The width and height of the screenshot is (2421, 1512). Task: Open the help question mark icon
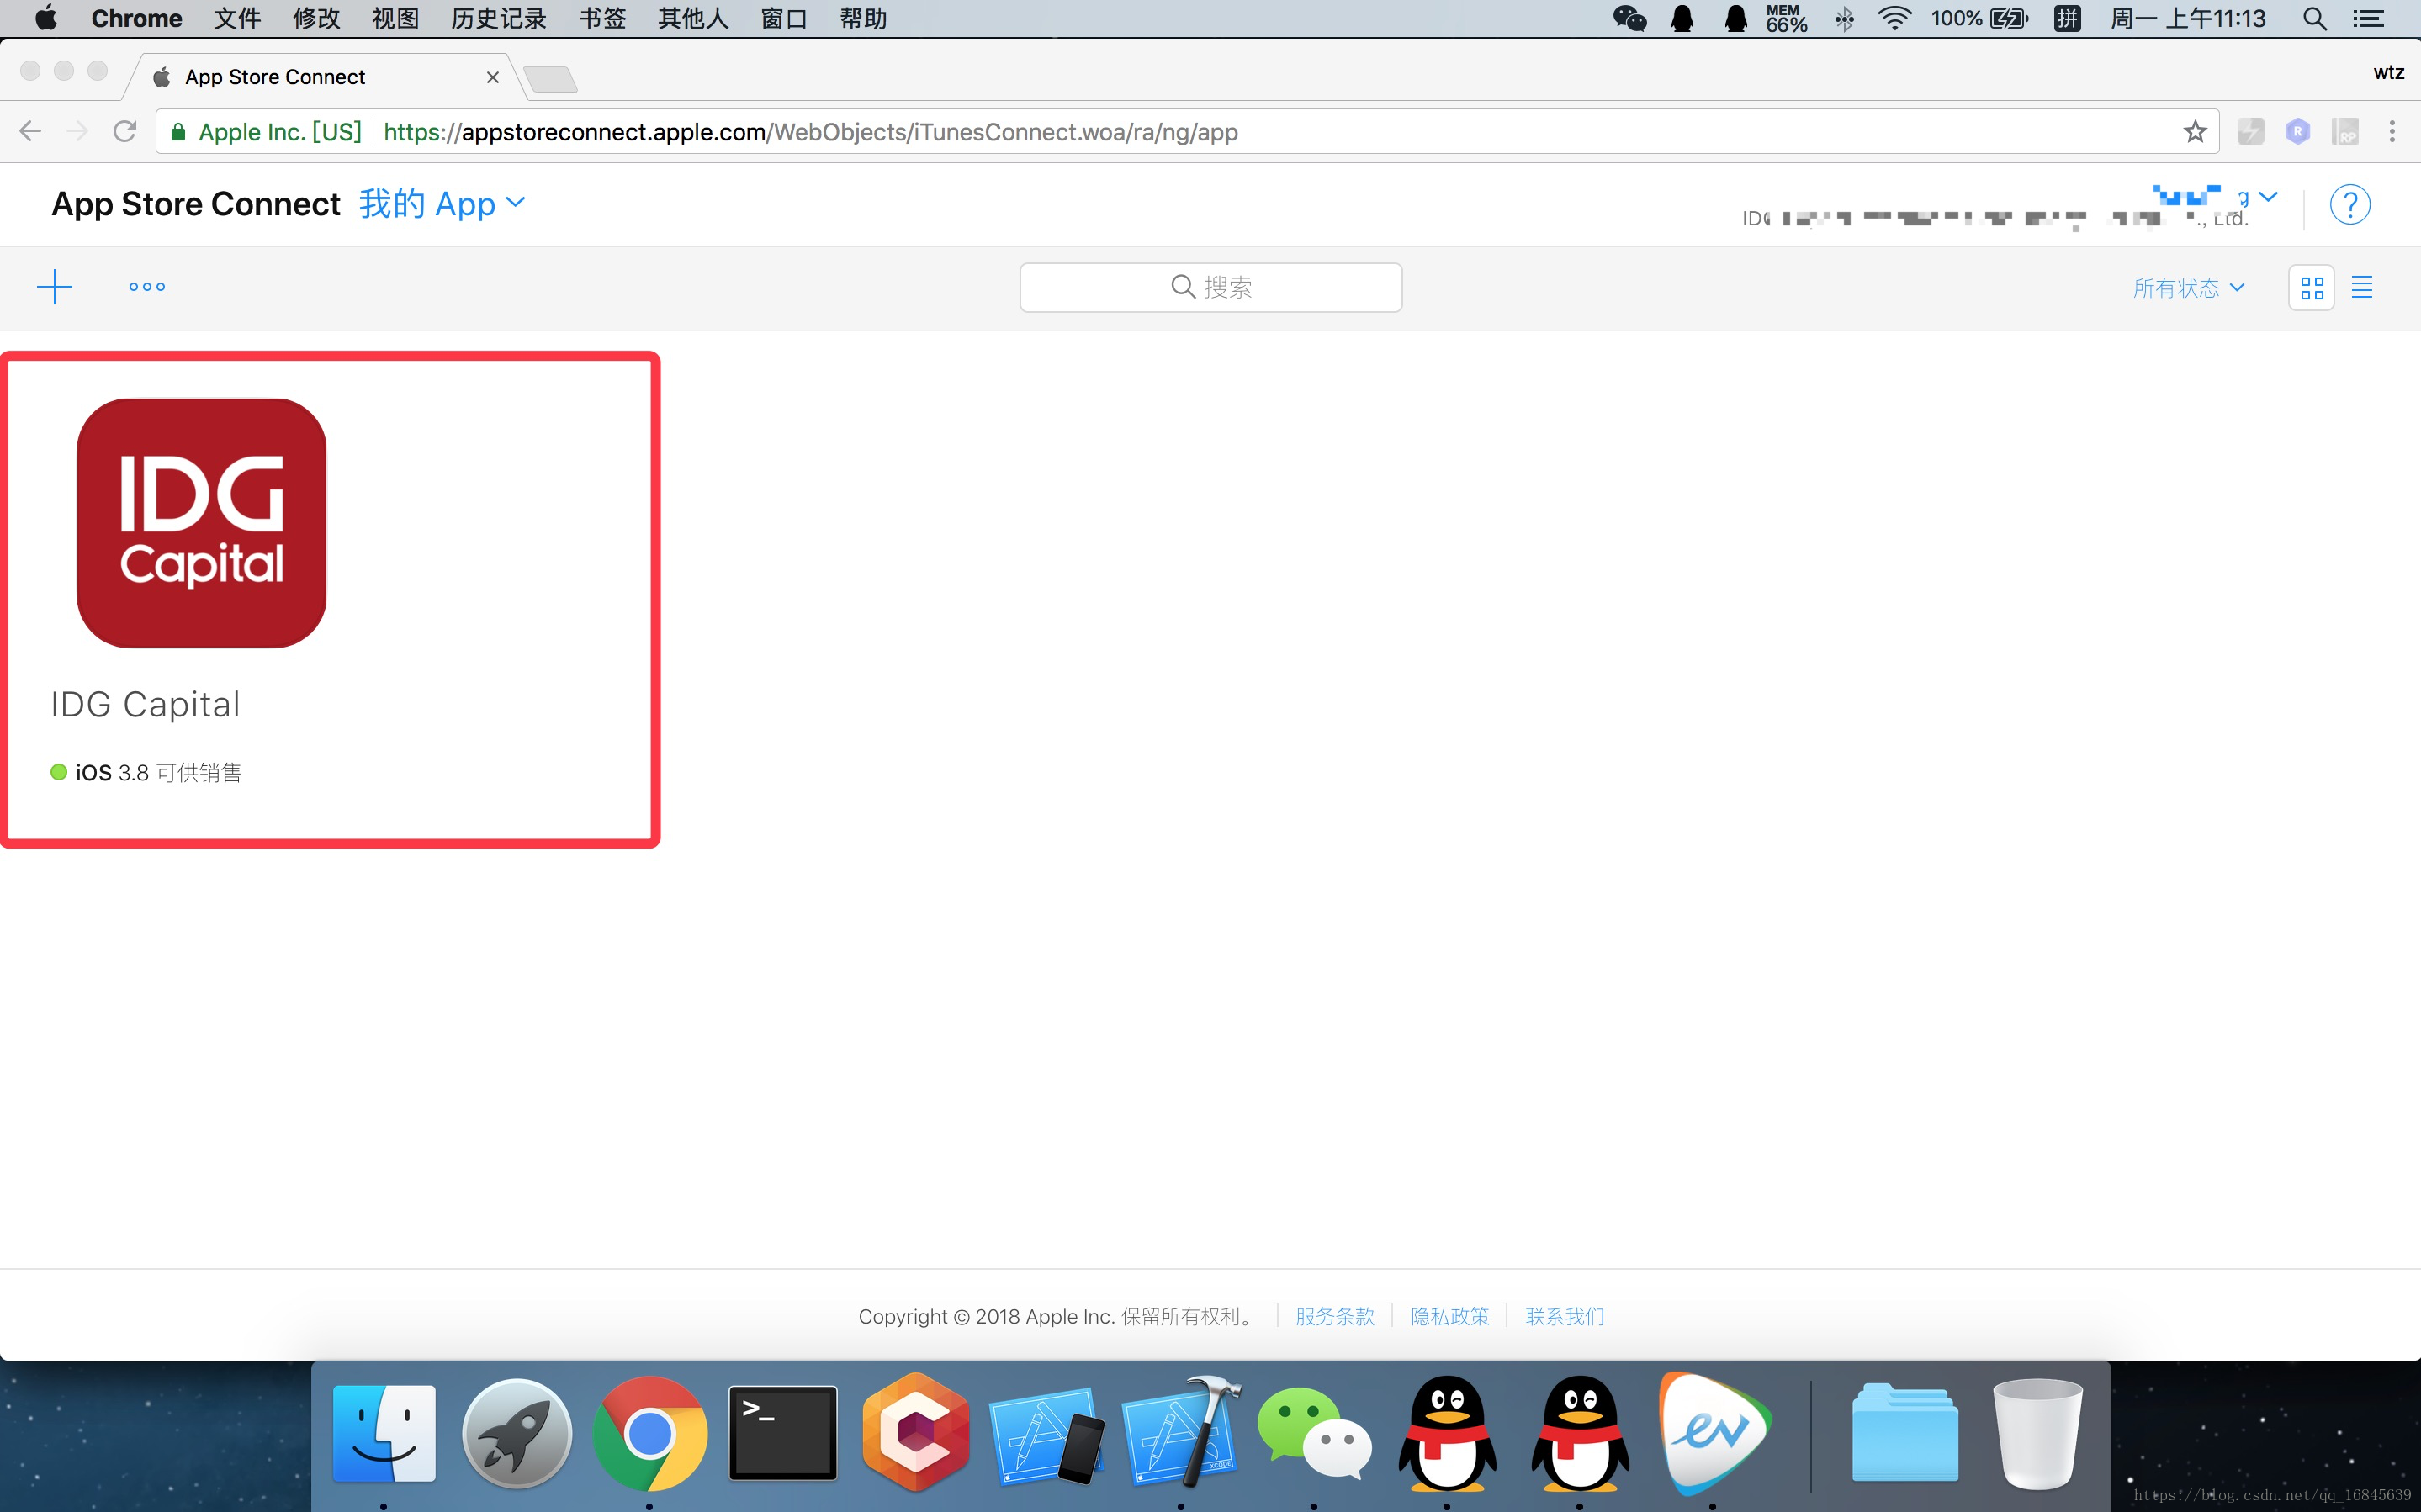[x=2349, y=205]
